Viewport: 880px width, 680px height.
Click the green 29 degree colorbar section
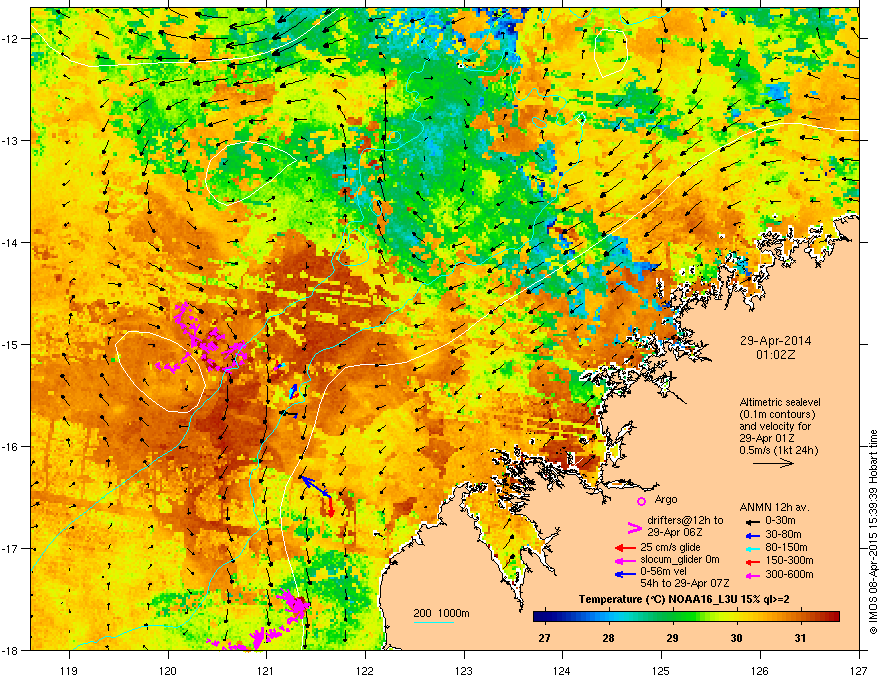tap(672, 617)
